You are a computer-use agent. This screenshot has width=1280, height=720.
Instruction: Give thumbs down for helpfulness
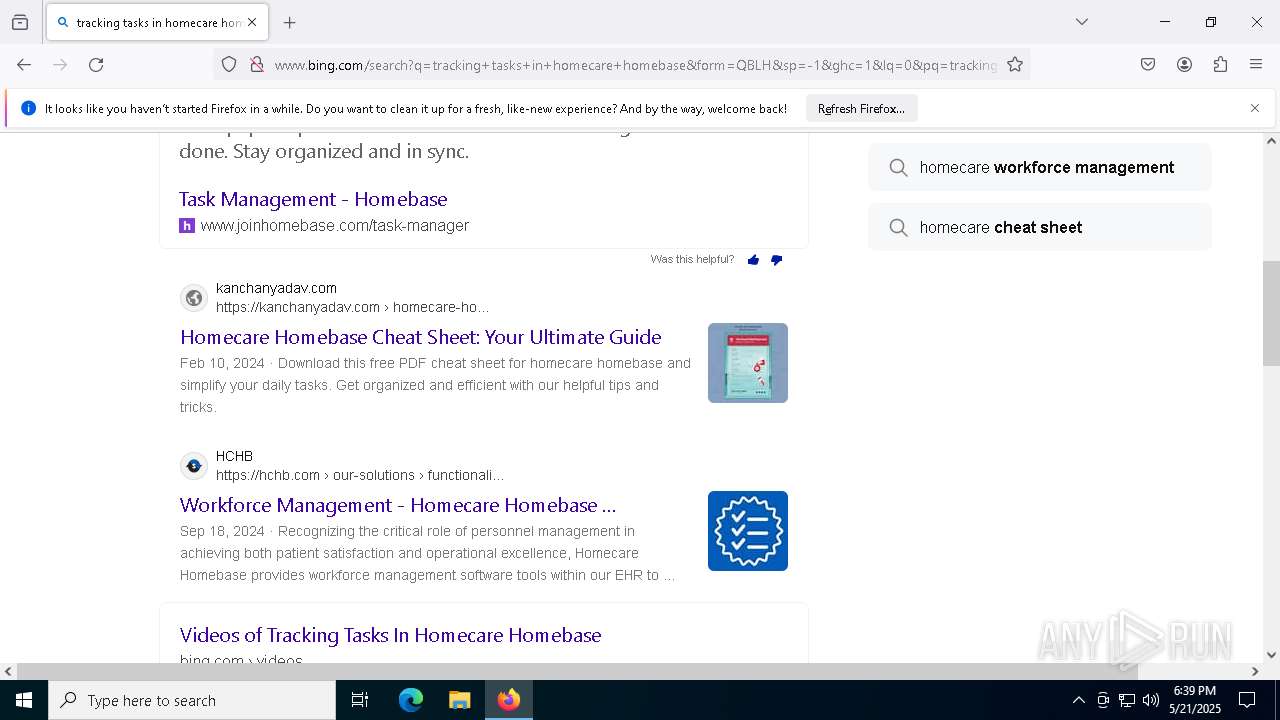[x=776, y=260]
